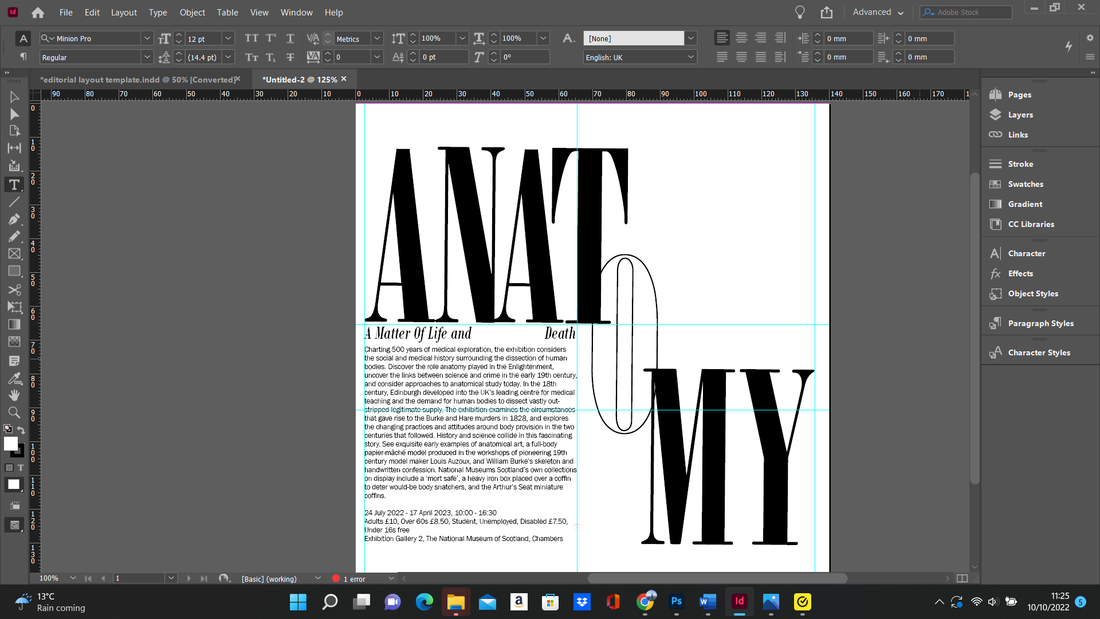
Task: Select the Direct Selection tool
Action: coord(14,114)
